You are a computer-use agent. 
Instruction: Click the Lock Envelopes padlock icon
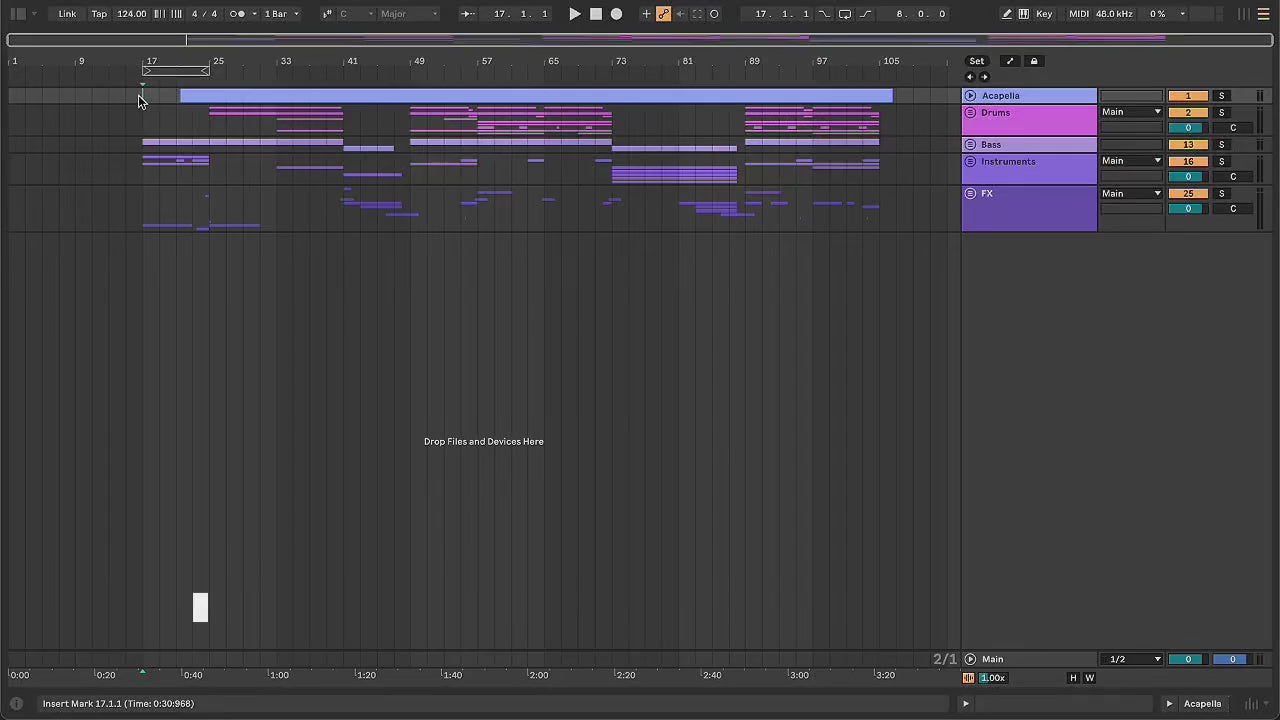tap(1034, 61)
